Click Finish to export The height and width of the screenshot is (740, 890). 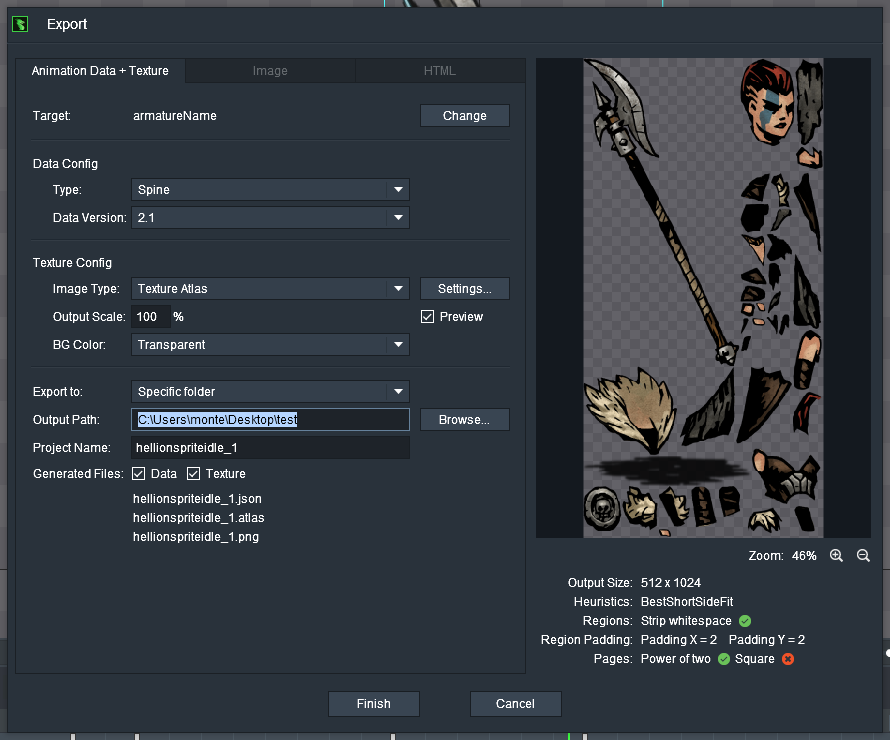tap(373, 704)
